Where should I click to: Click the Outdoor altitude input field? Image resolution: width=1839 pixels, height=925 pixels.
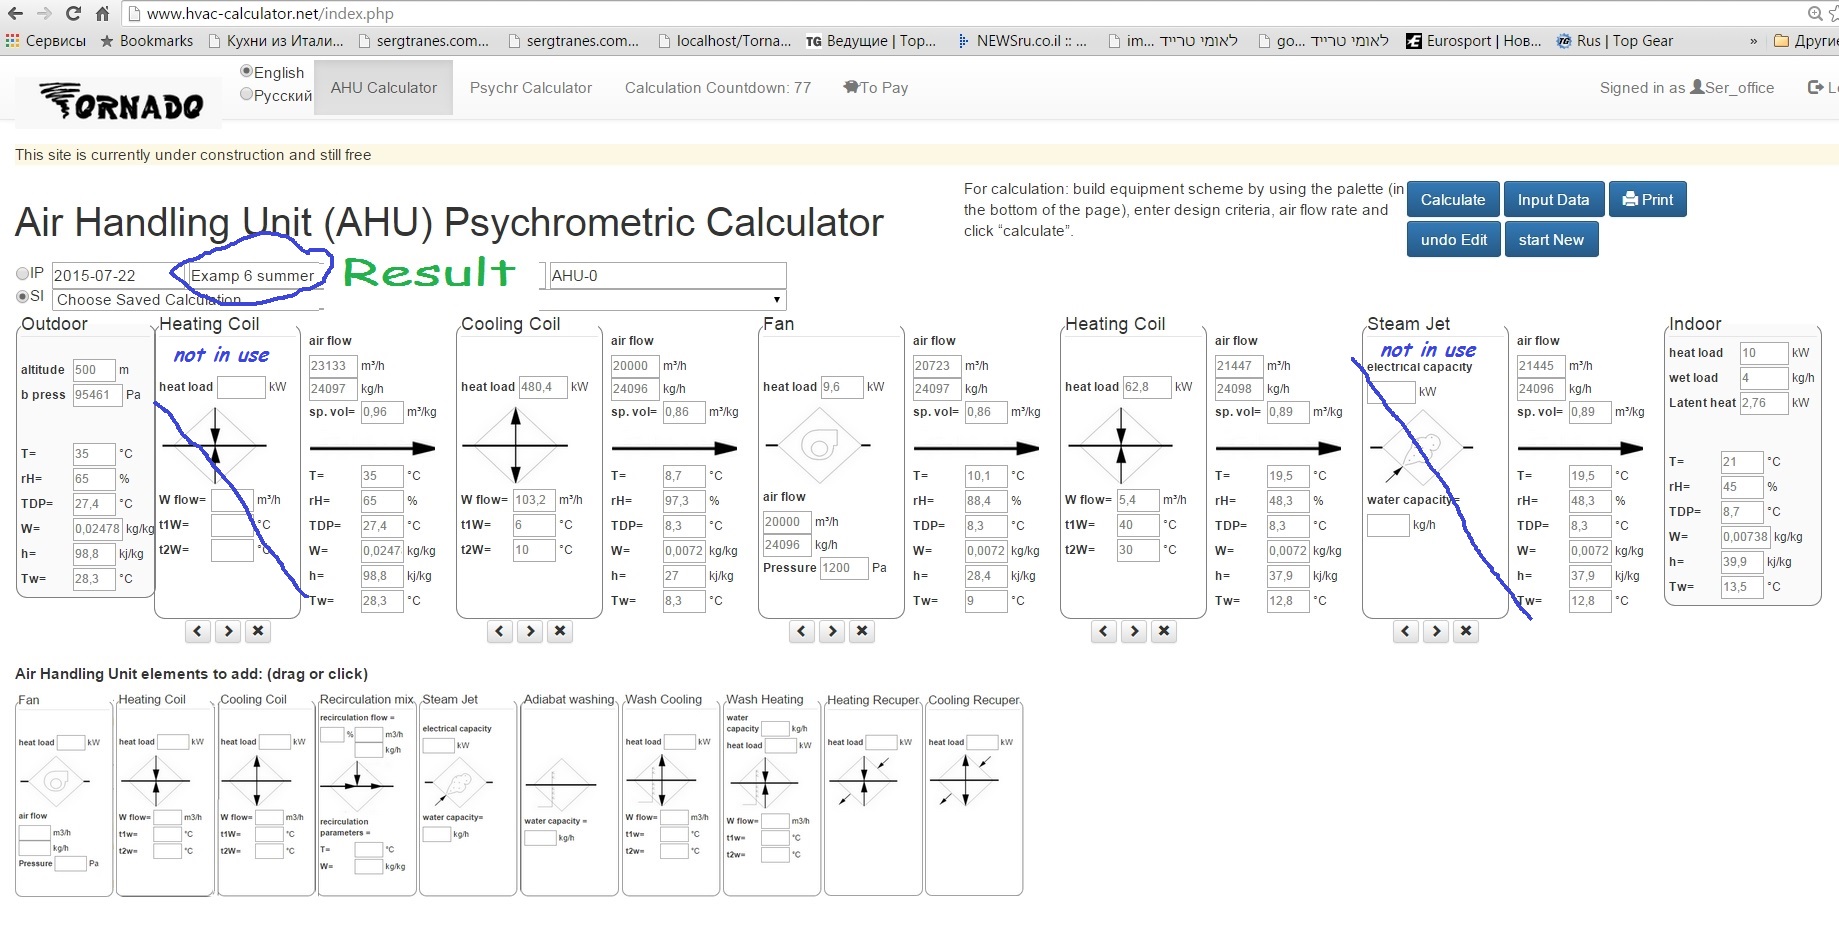tap(93, 370)
